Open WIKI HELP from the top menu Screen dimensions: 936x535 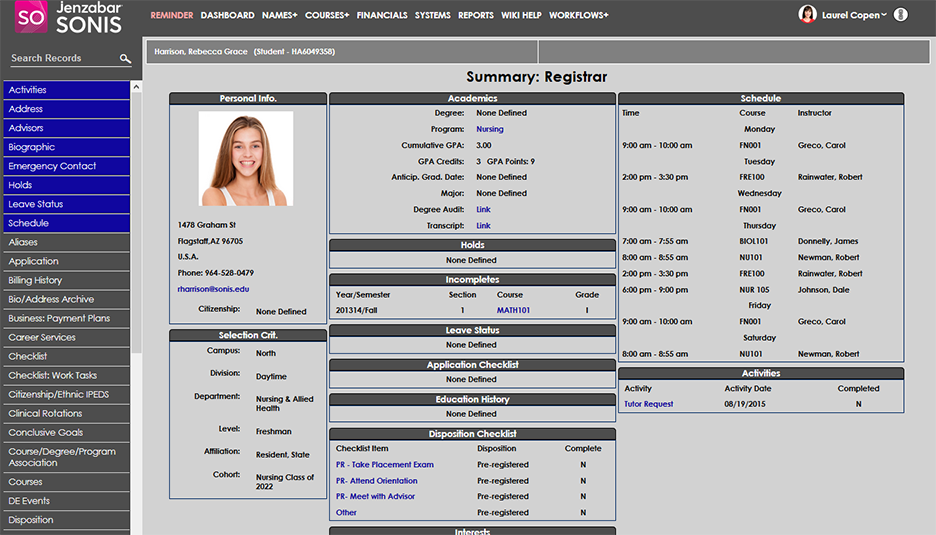(521, 16)
